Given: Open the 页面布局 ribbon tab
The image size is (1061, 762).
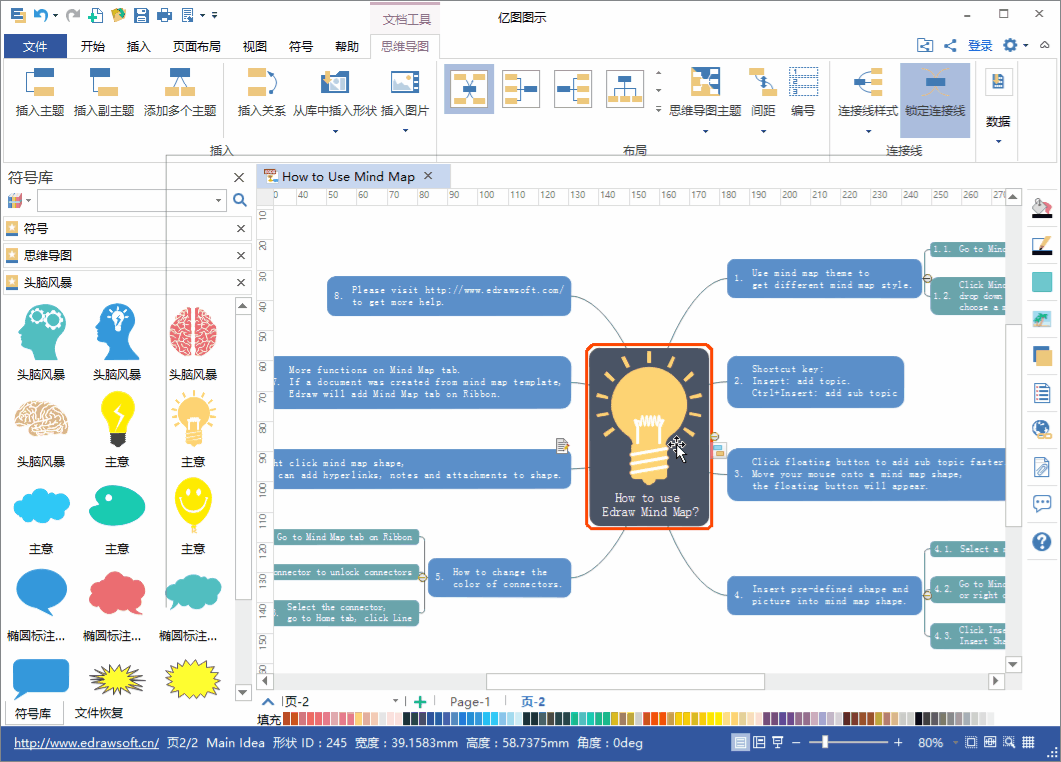Looking at the screenshot, I should coord(196,46).
